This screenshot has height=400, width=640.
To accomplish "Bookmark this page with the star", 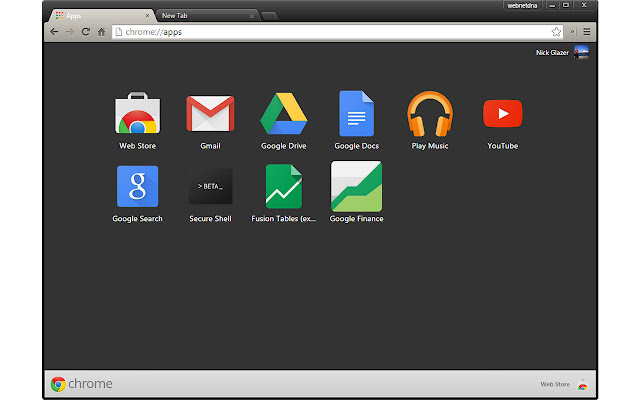I will [556, 32].
